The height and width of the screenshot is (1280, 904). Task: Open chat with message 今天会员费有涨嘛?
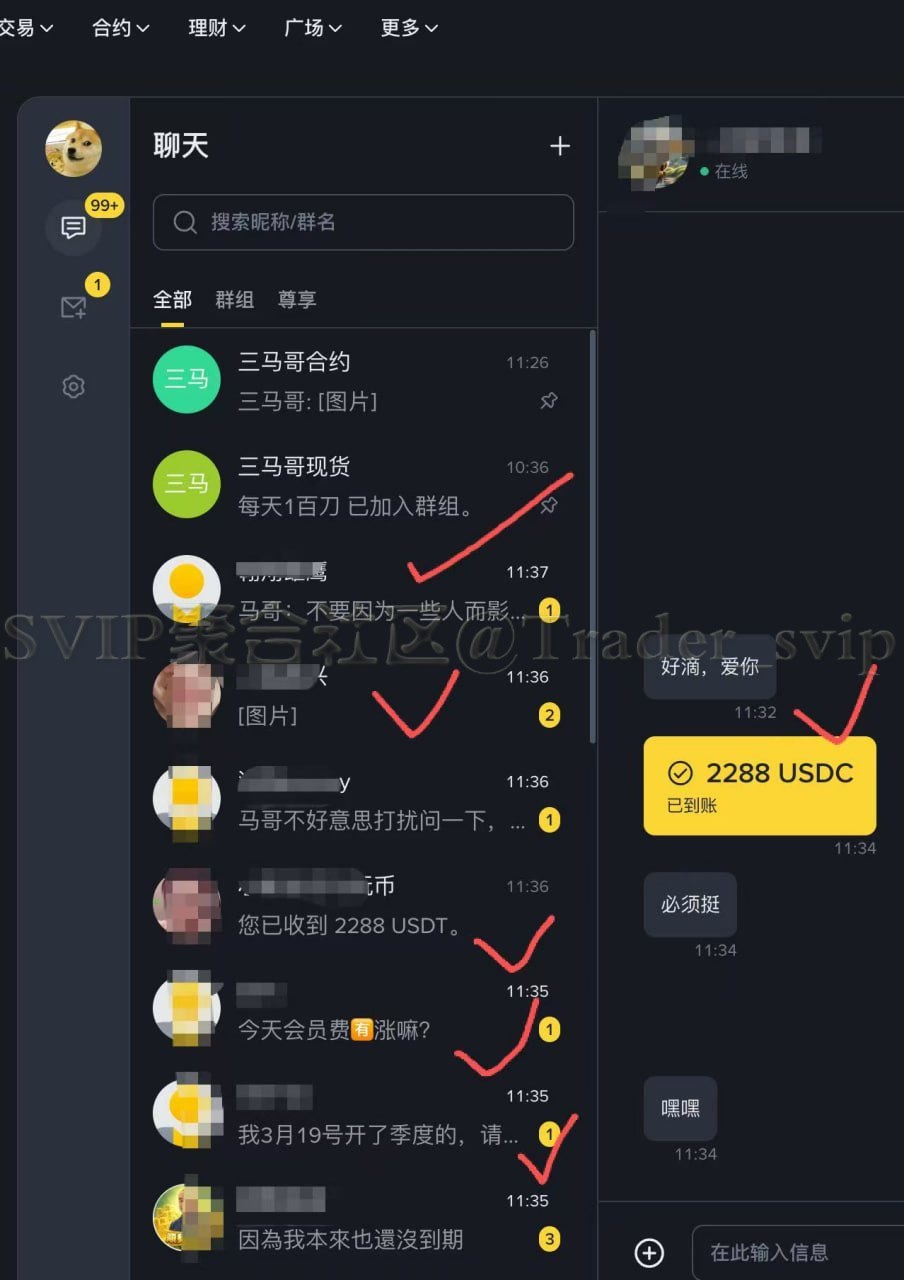click(x=364, y=1010)
